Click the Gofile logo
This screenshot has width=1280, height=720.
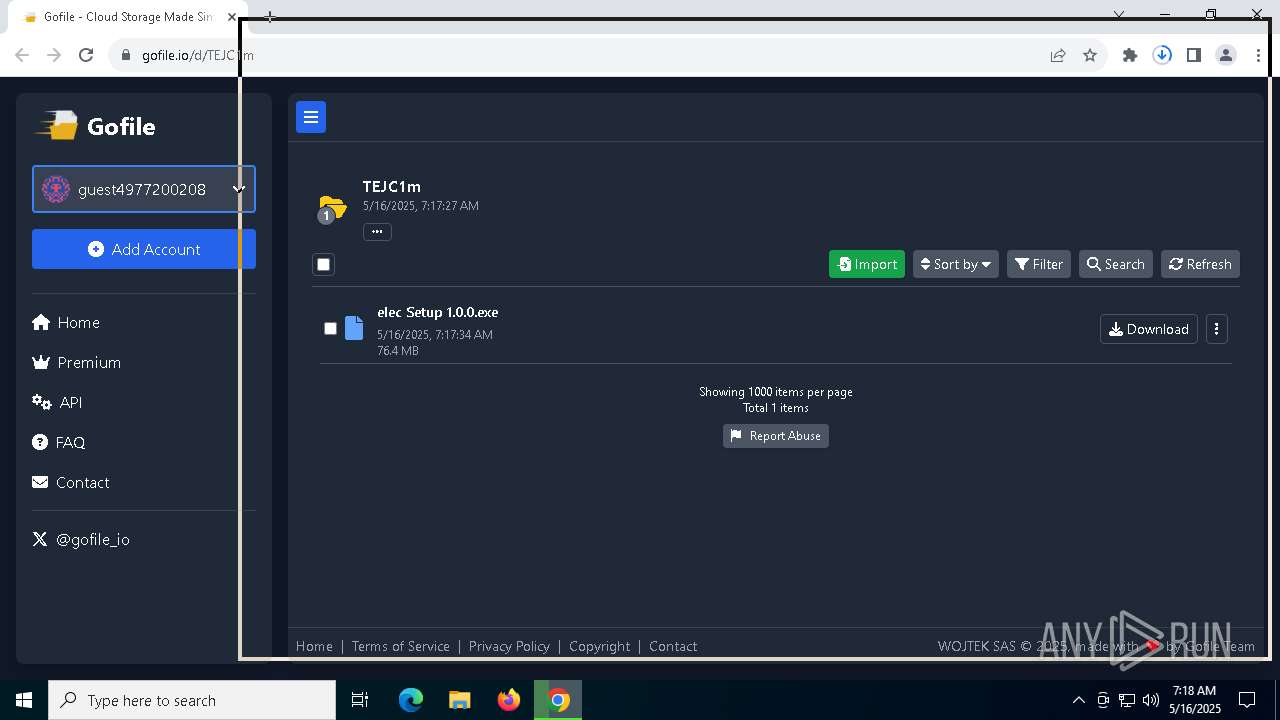pyautogui.click(x=96, y=126)
